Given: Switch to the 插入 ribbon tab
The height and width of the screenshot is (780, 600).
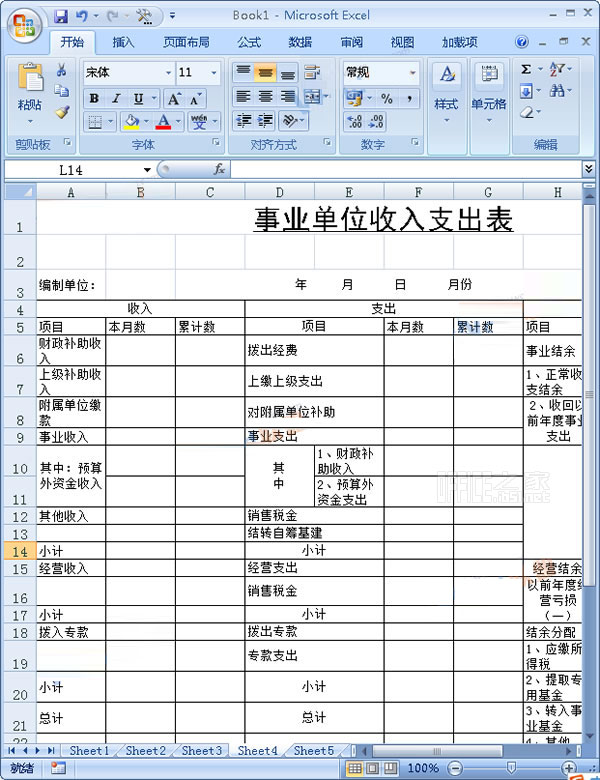Looking at the screenshot, I should click(x=123, y=42).
